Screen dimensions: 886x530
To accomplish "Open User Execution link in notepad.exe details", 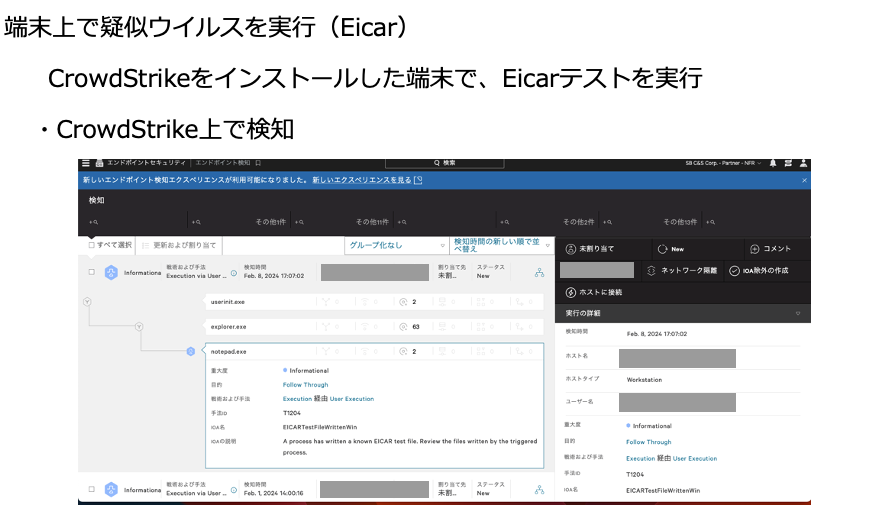I will point(351,399).
